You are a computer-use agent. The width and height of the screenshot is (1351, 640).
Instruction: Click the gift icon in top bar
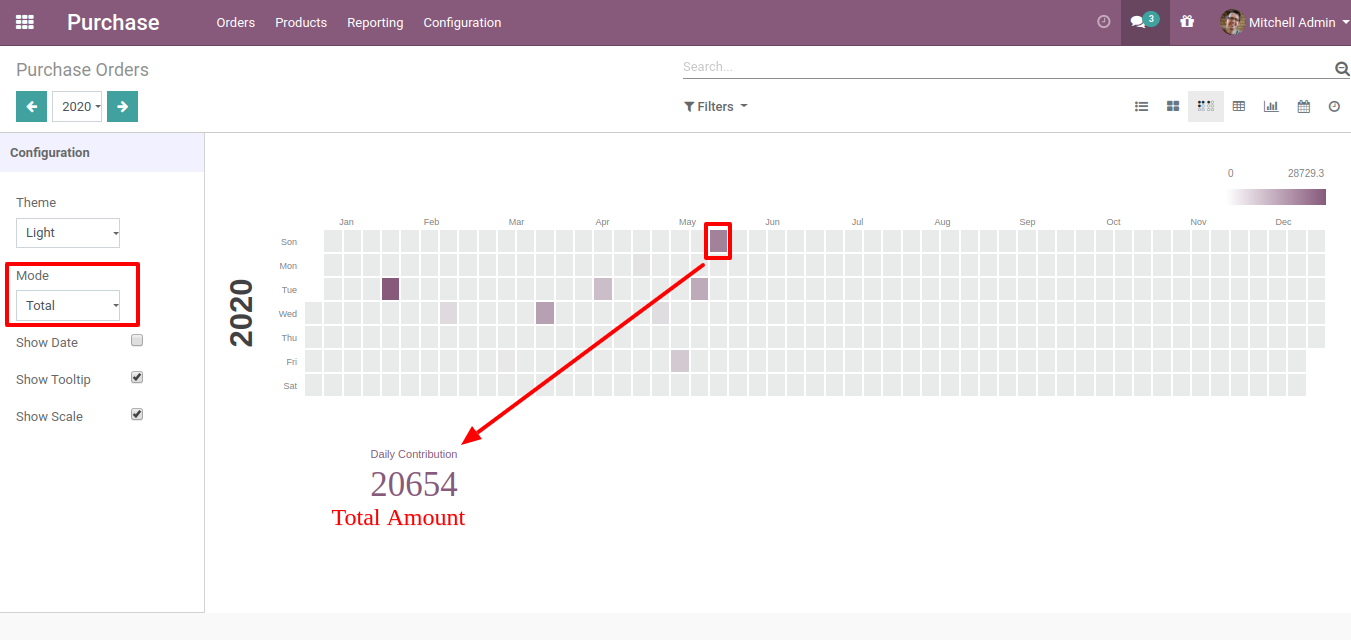[x=1187, y=22]
